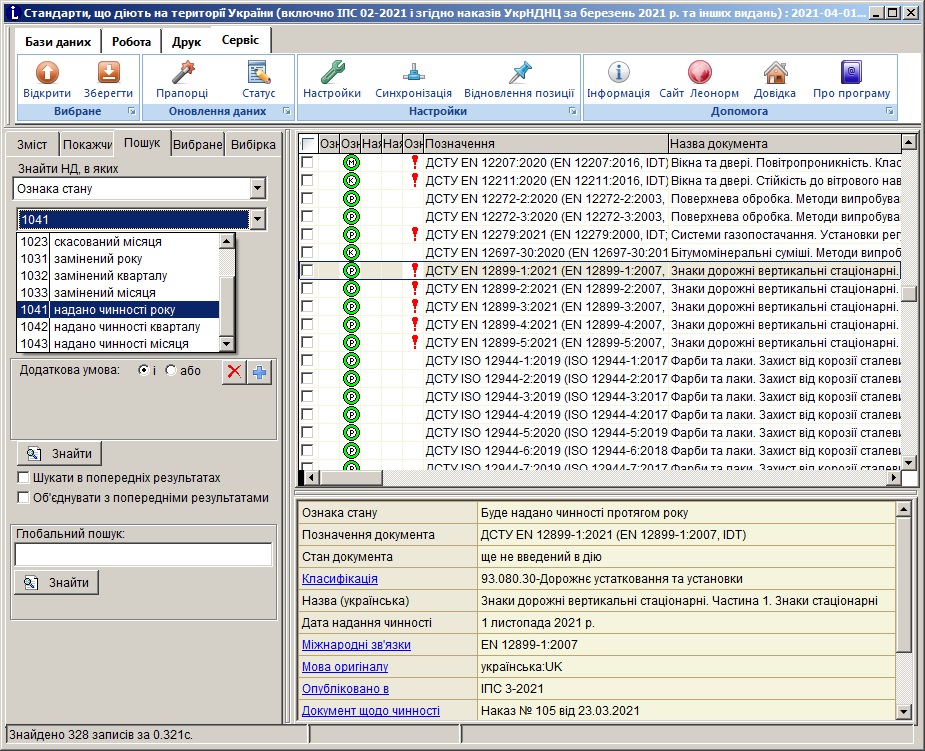This screenshot has height=751, width=925.
Task: Click green status icon of ДСТУ ISO 12944-5:2020
Action: [351, 432]
